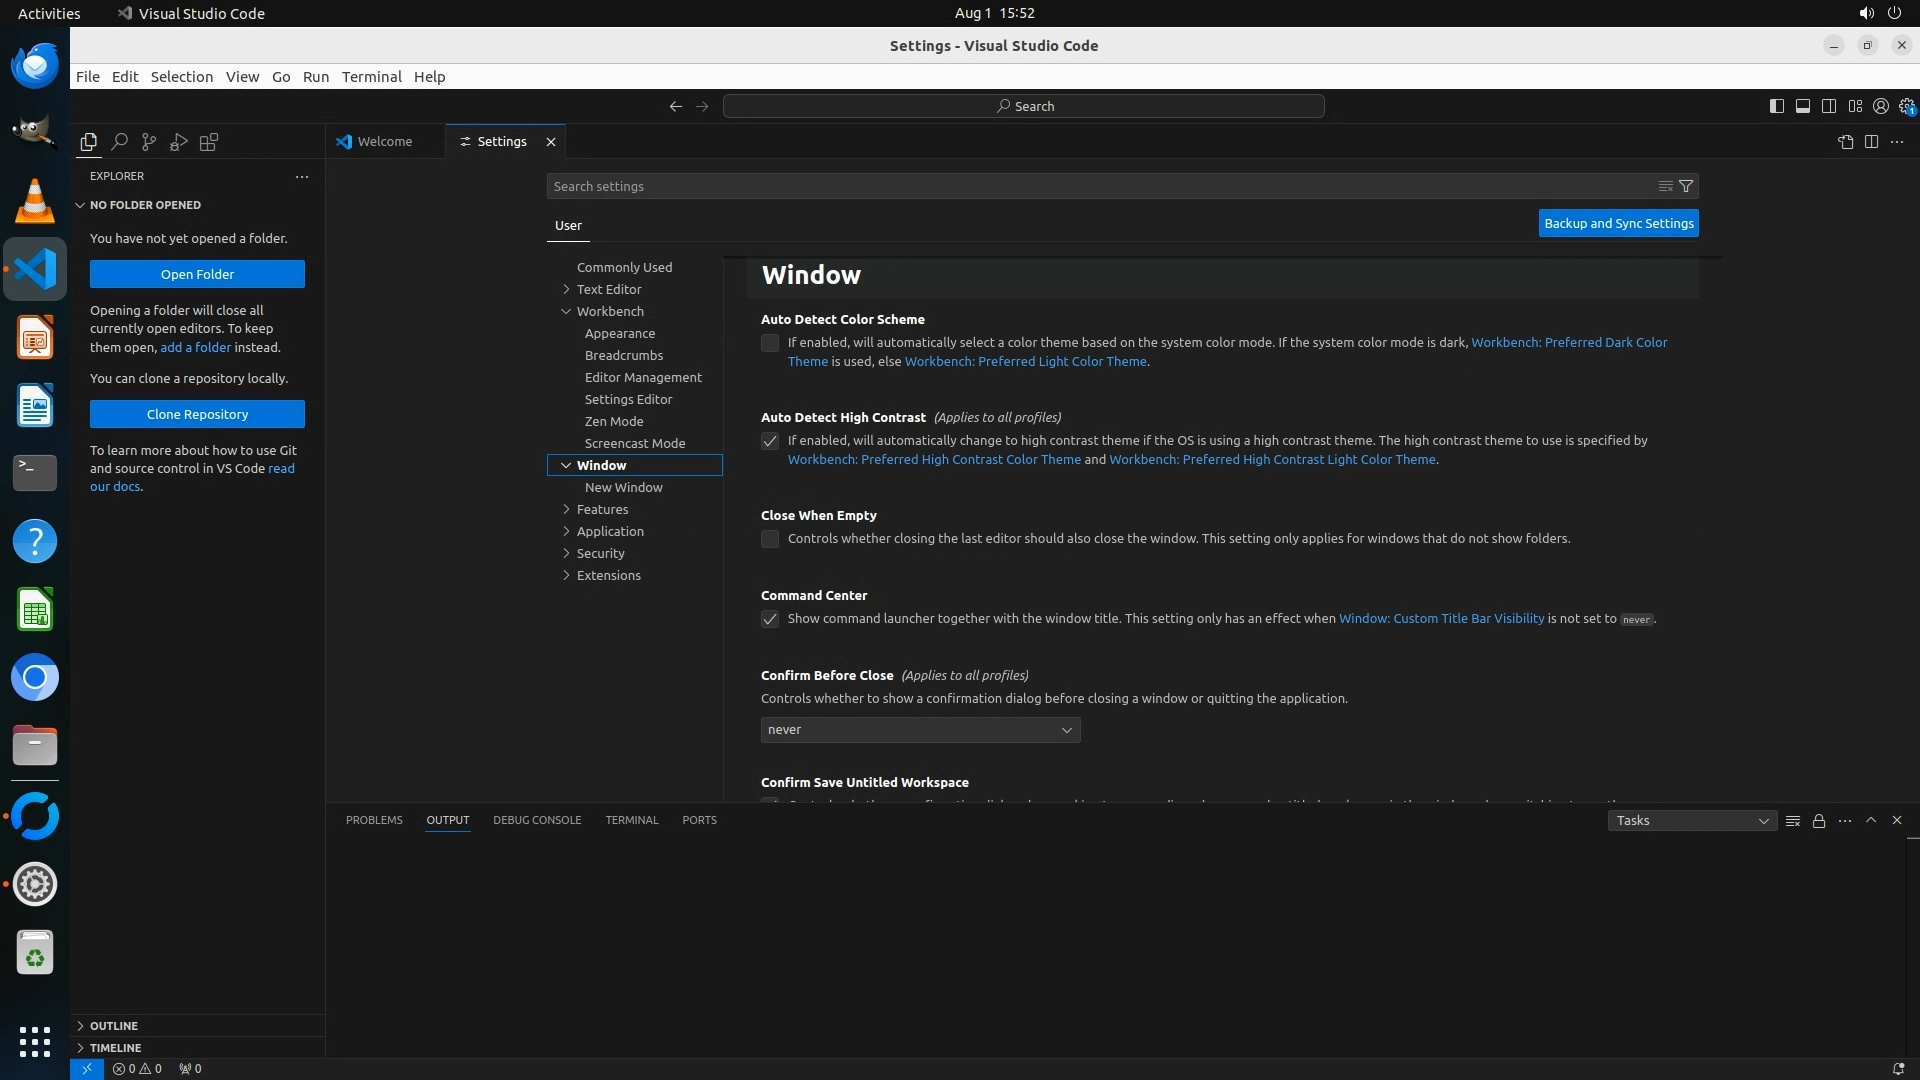Viewport: 1920px width, 1080px height.
Task: Open the Terminal menu in the menu bar
Action: click(x=371, y=77)
